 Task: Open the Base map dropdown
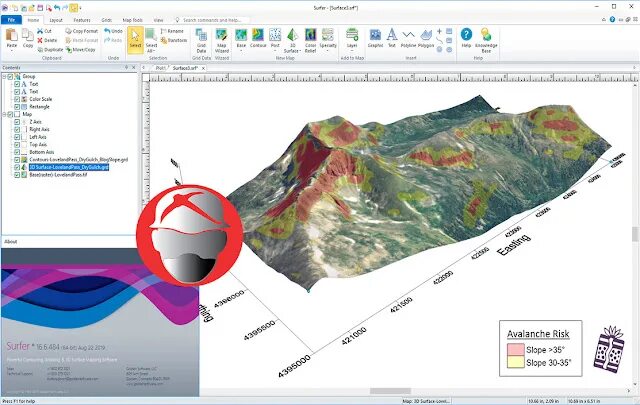point(241,51)
